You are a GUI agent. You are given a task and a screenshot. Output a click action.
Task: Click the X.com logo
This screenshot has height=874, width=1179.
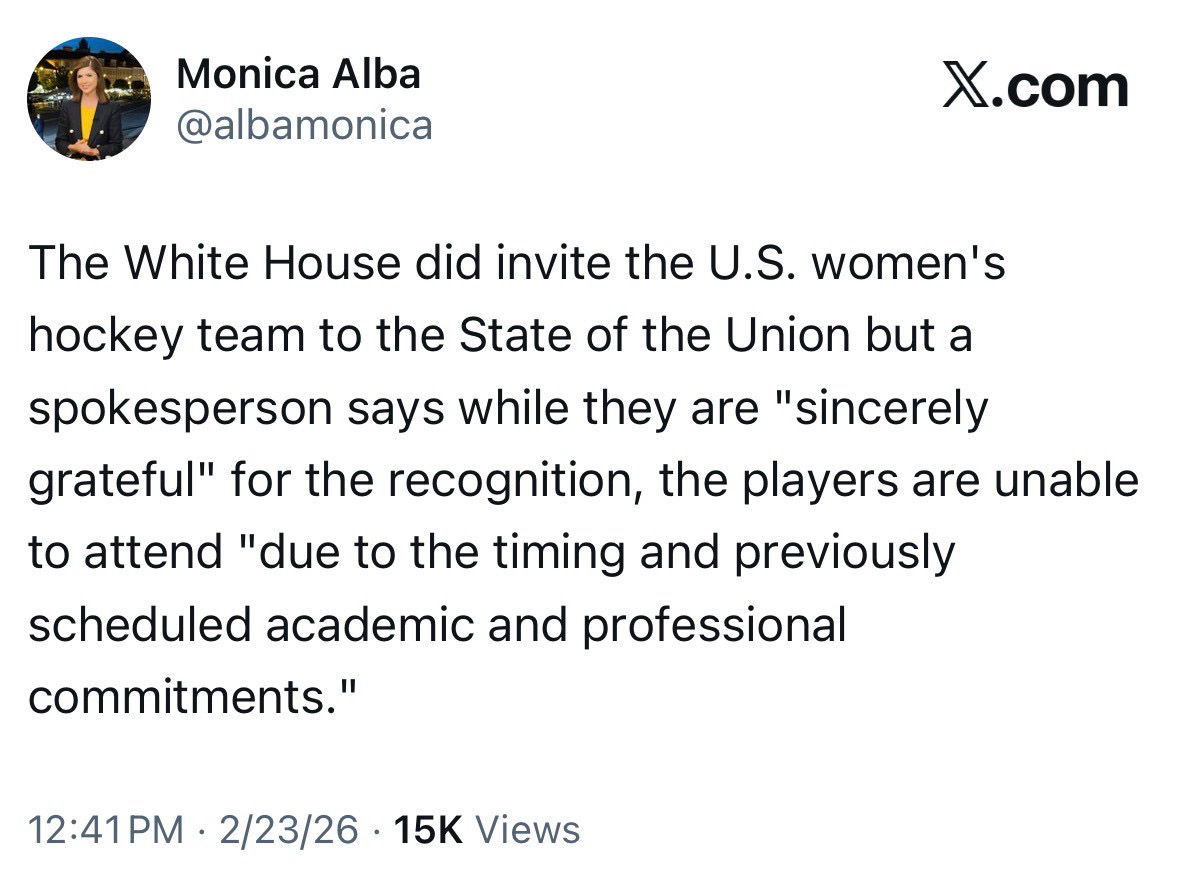(1035, 86)
